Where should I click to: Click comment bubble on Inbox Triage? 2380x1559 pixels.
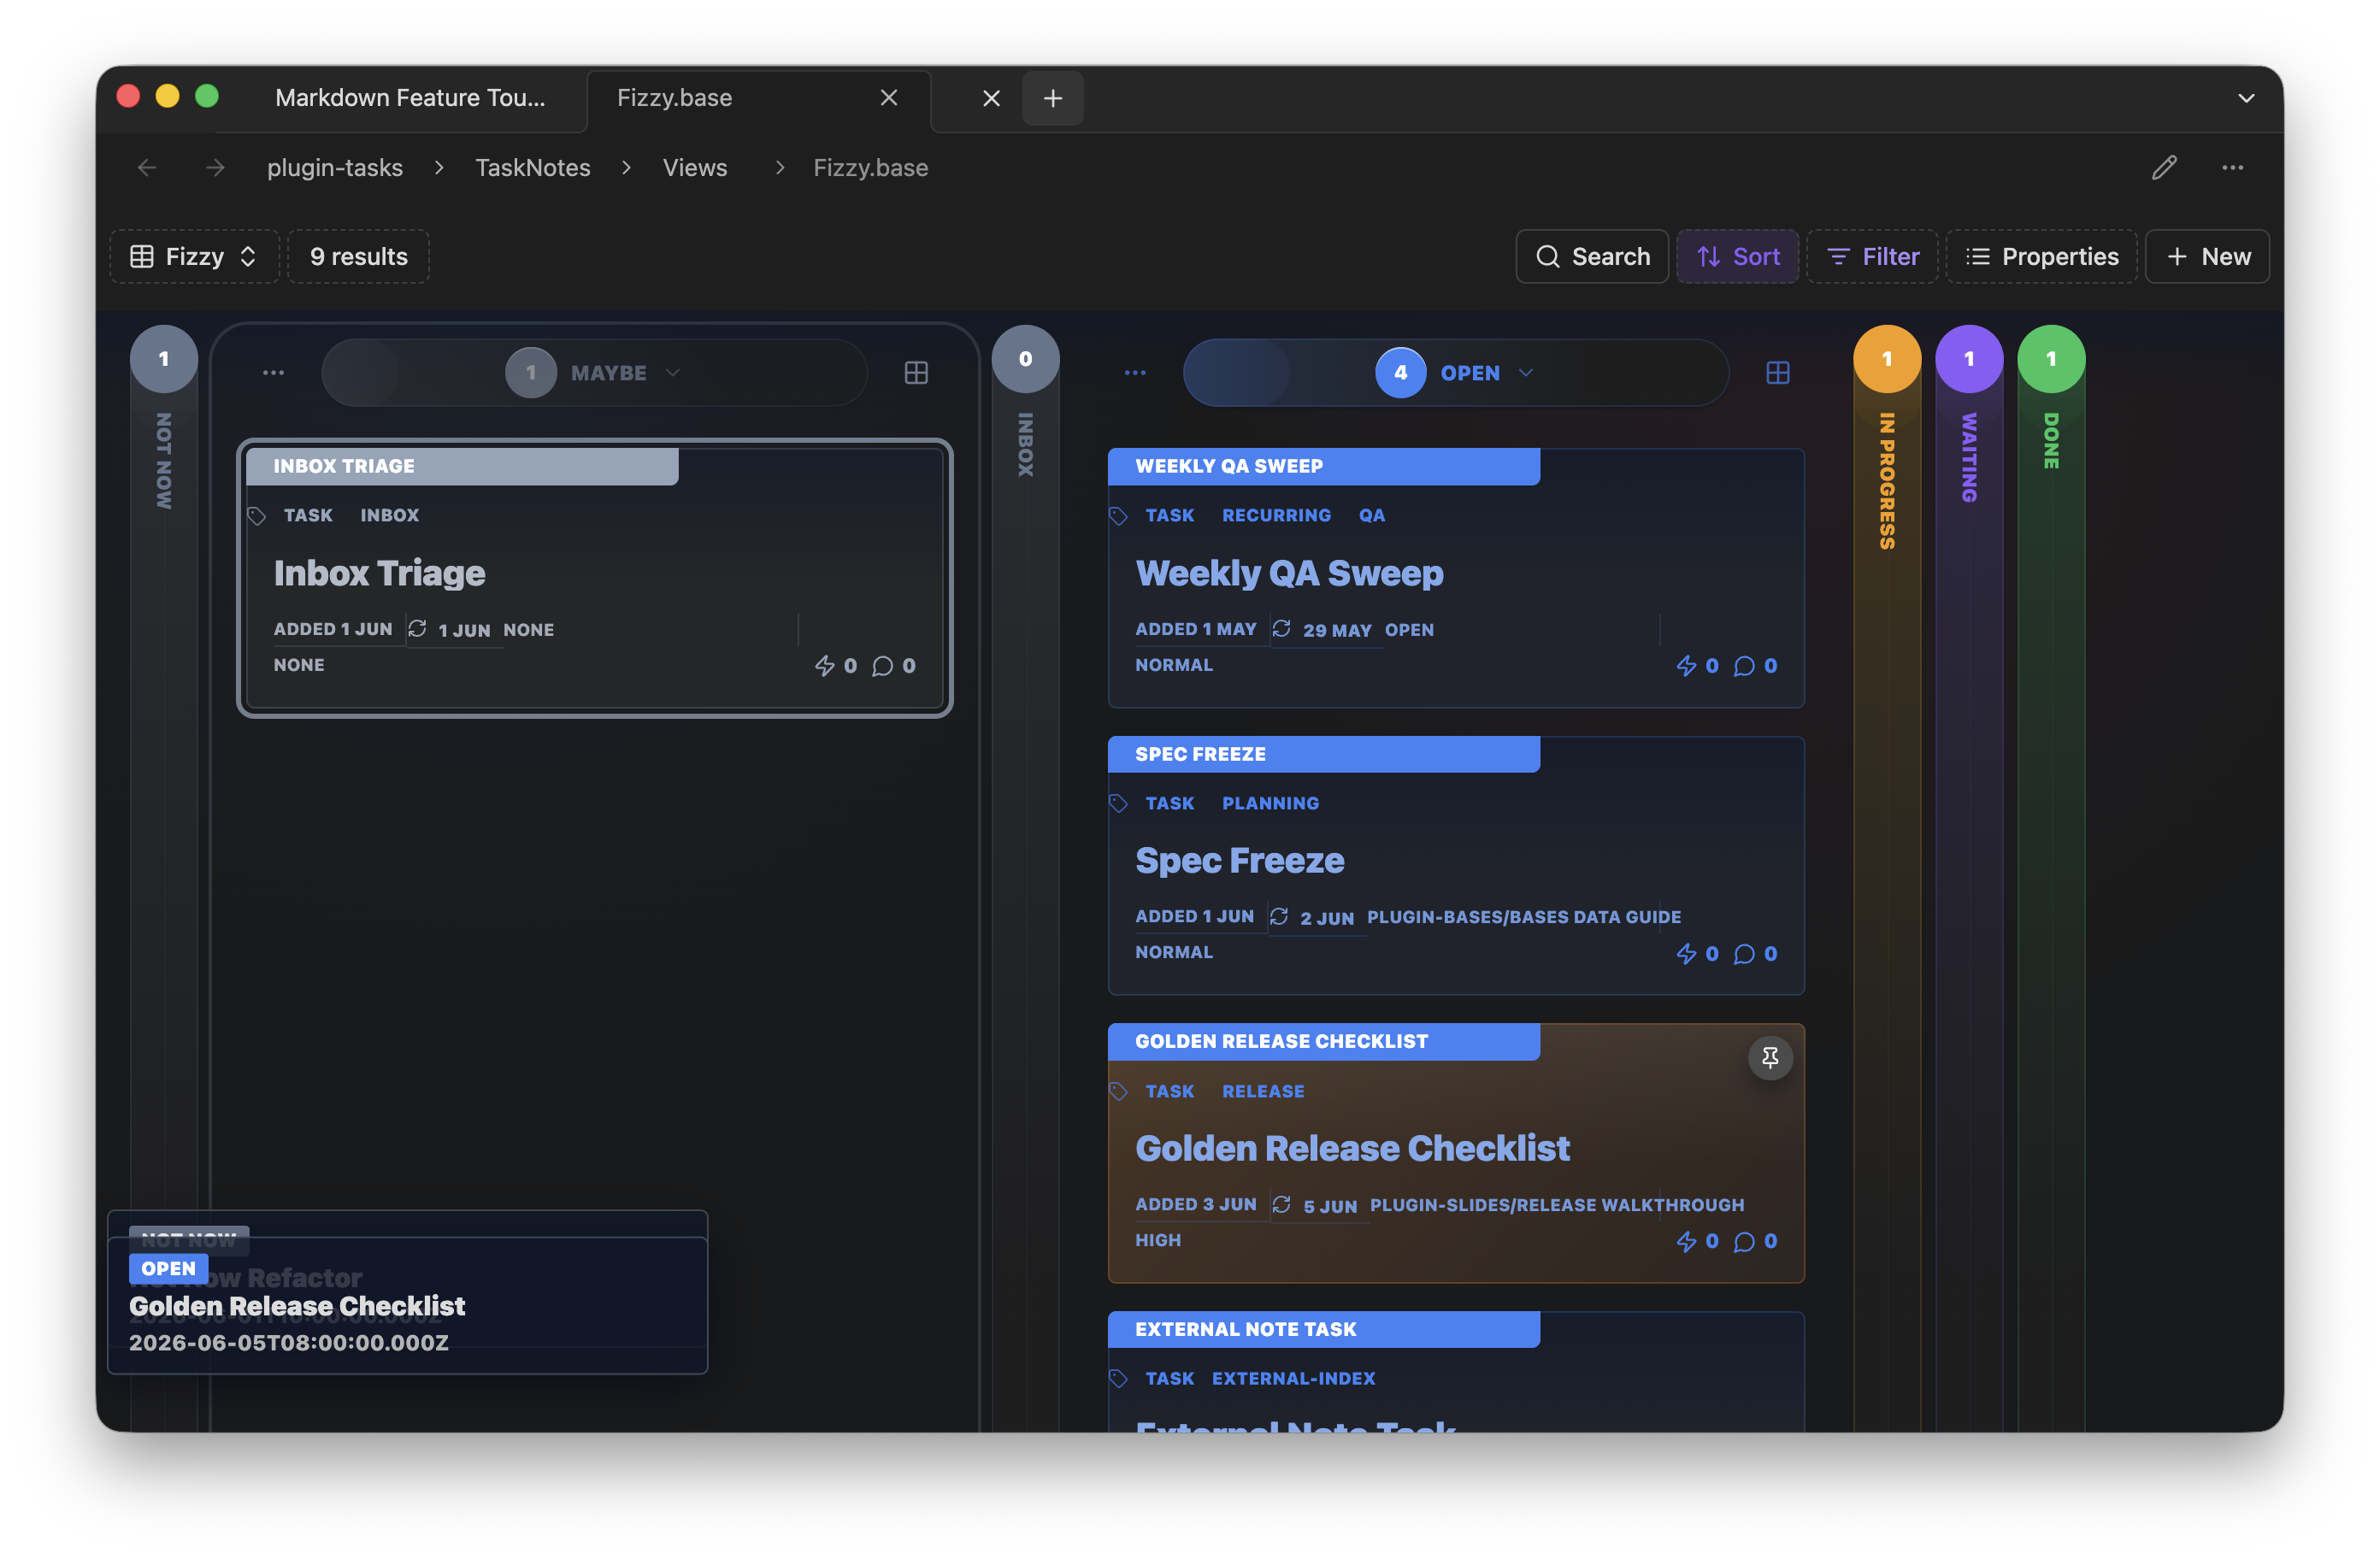893,666
